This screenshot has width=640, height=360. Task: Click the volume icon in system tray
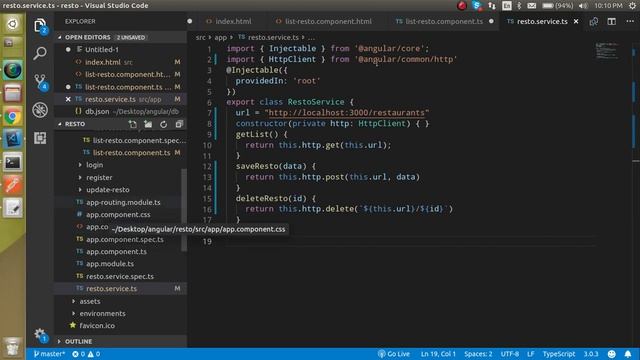tap(583, 6)
